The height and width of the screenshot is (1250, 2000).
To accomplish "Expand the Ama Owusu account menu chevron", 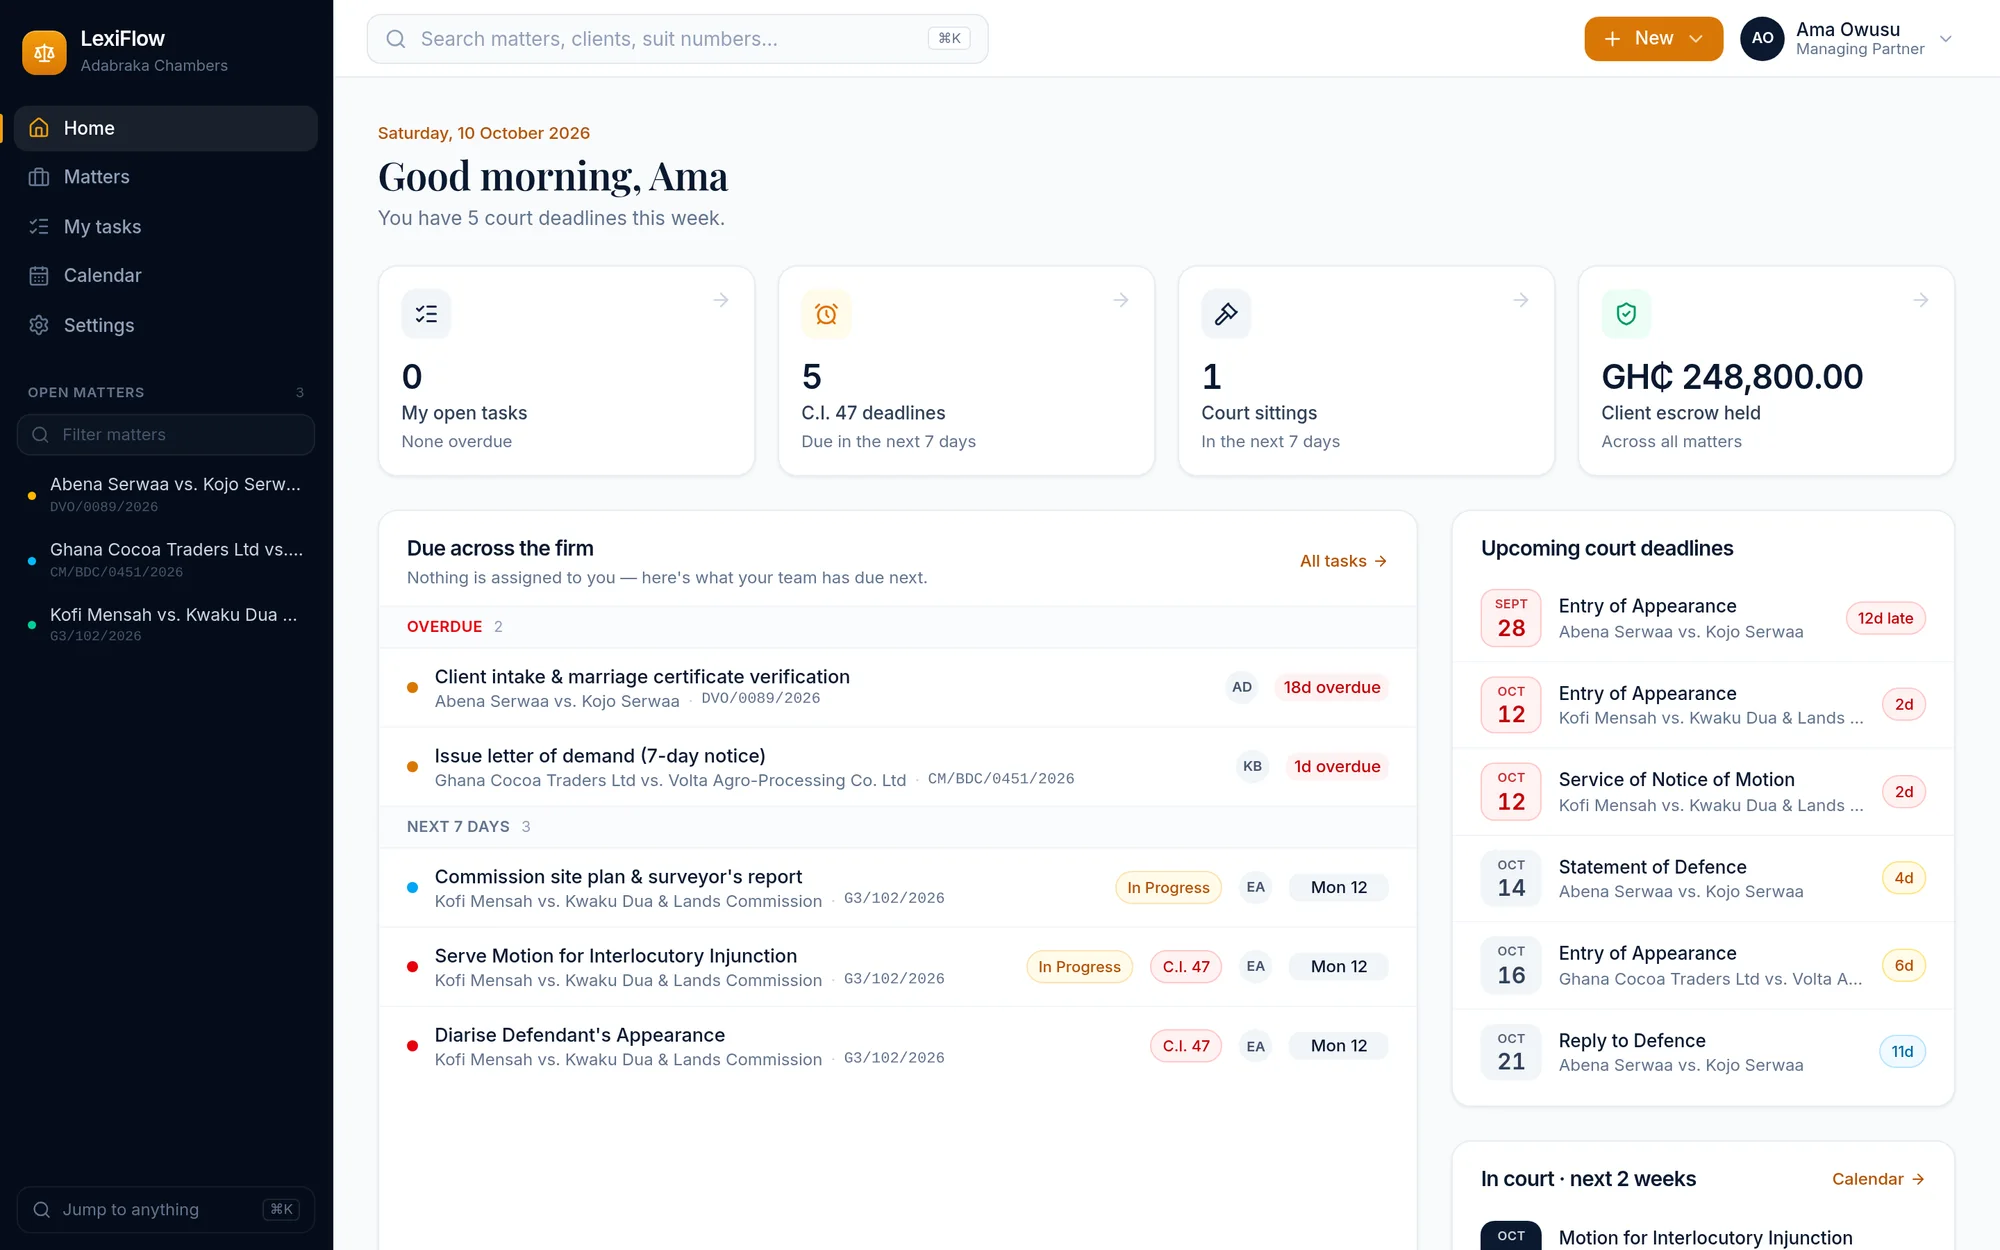I will click(1946, 39).
